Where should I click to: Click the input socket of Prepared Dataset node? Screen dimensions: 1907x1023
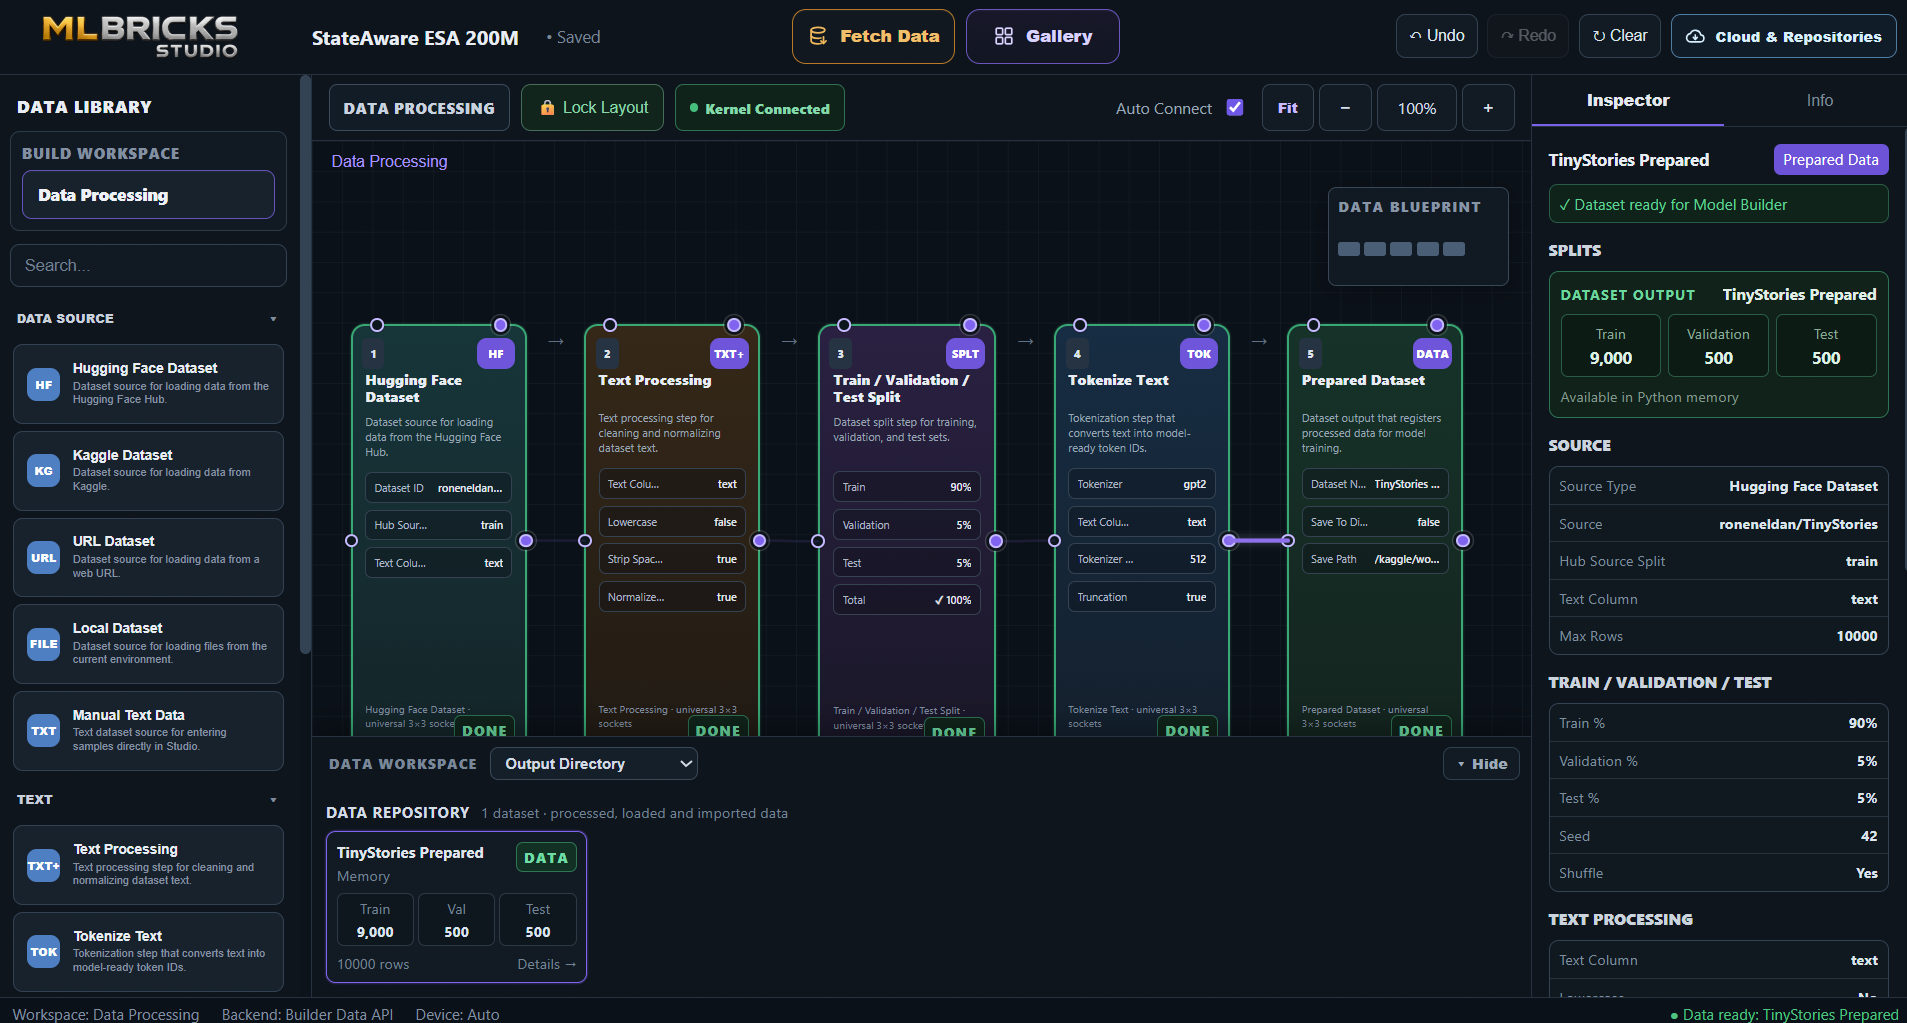tap(1288, 541)
